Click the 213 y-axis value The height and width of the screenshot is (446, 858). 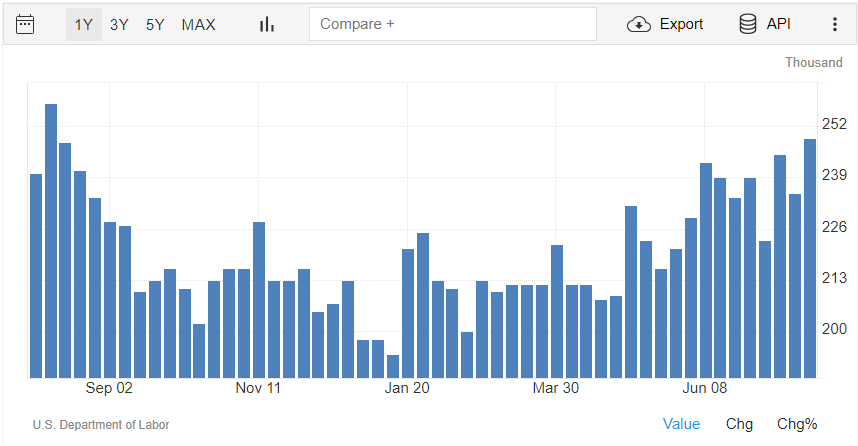[834, 278]
